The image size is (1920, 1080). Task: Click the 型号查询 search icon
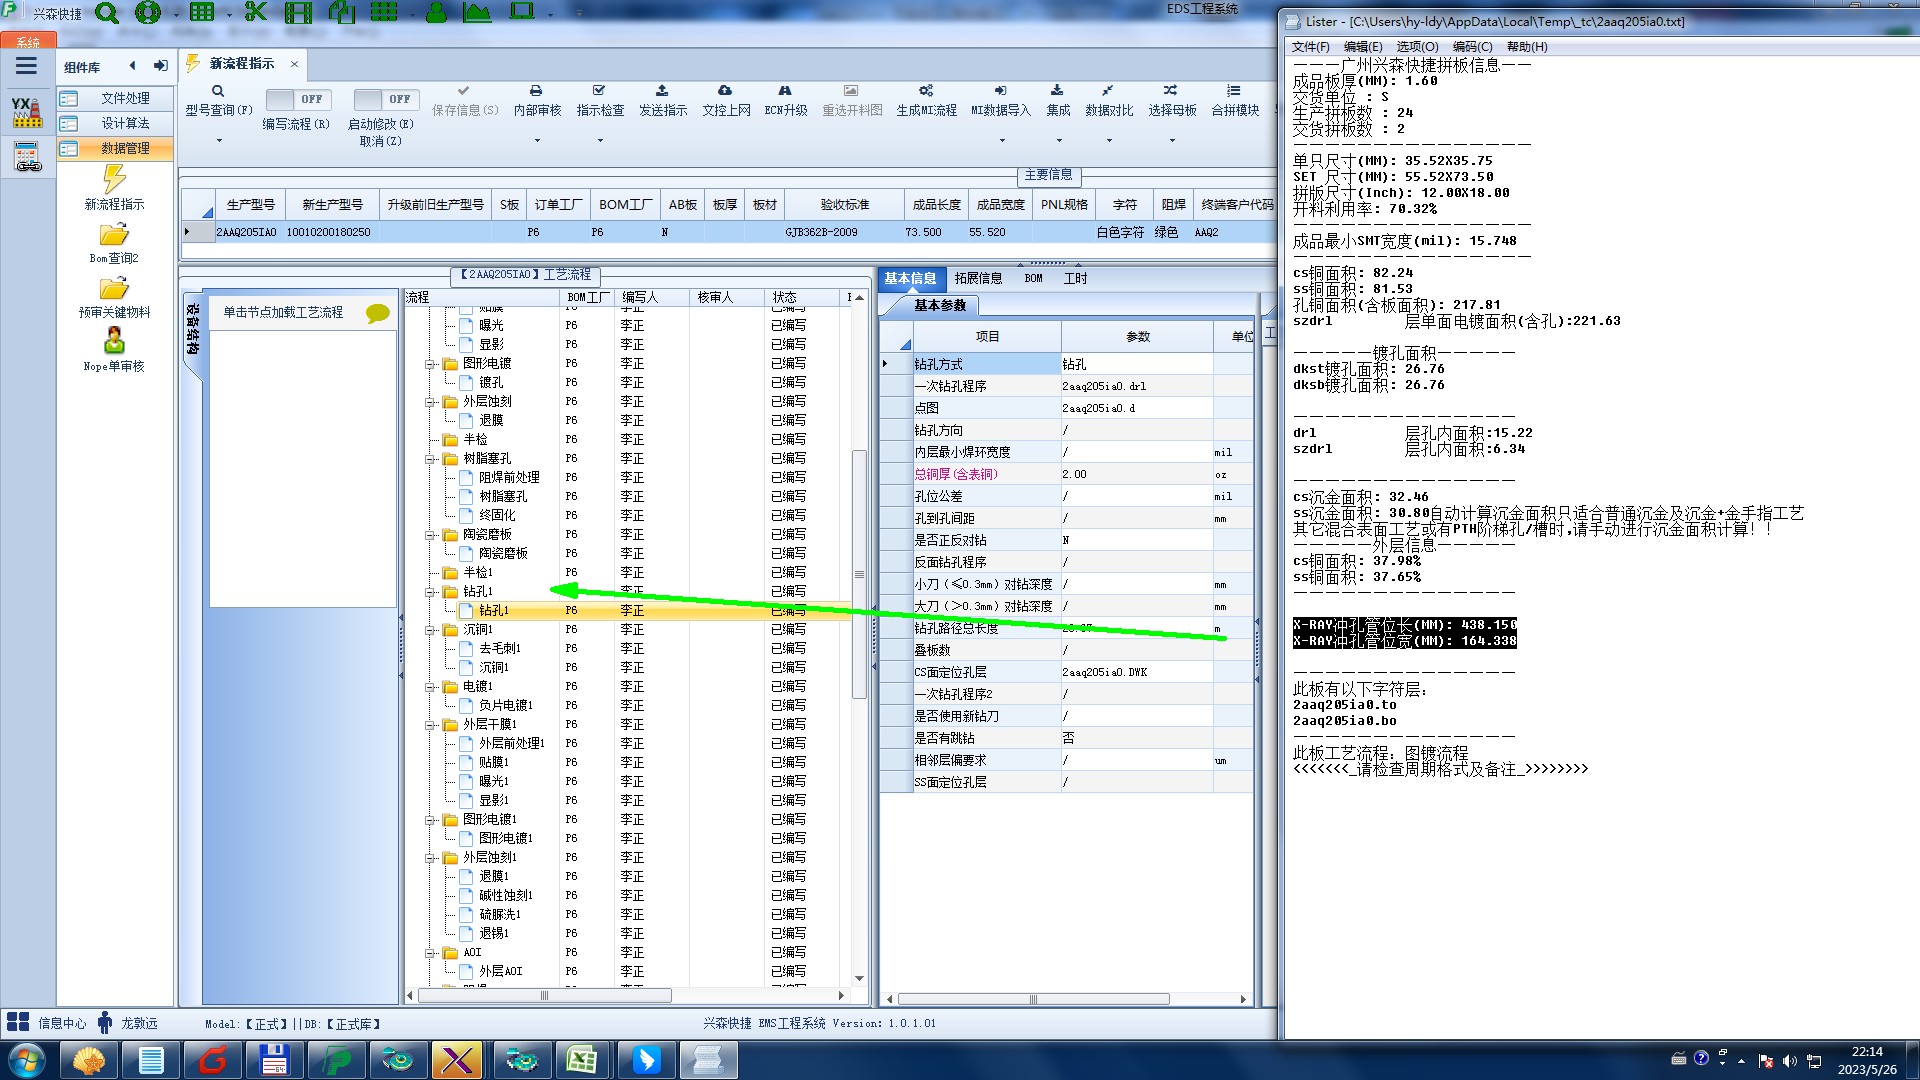click(x=218, y=91)
